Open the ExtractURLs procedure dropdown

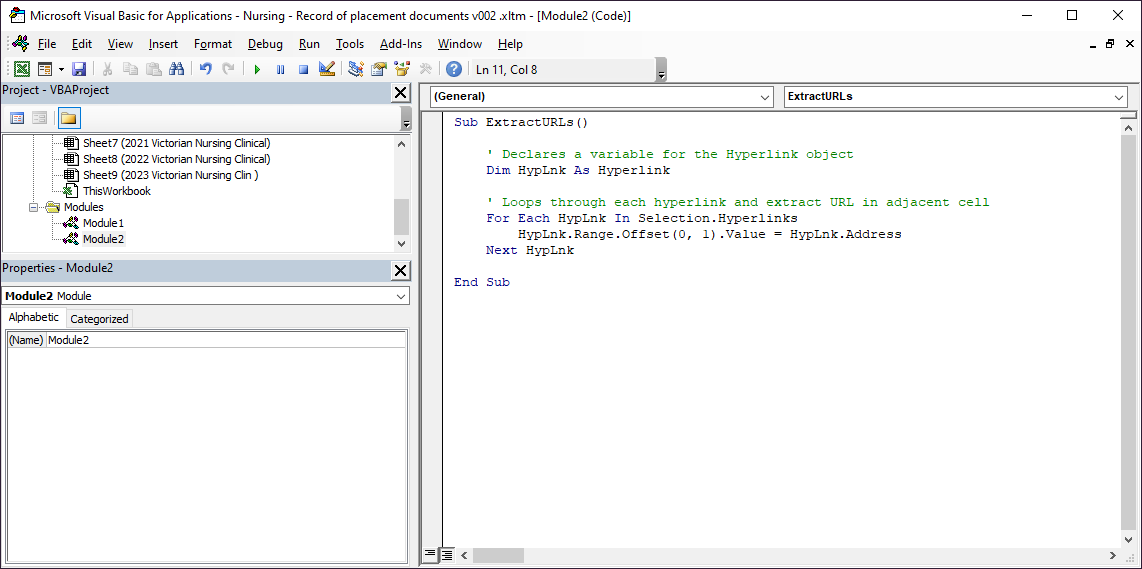coord(1119,96)
